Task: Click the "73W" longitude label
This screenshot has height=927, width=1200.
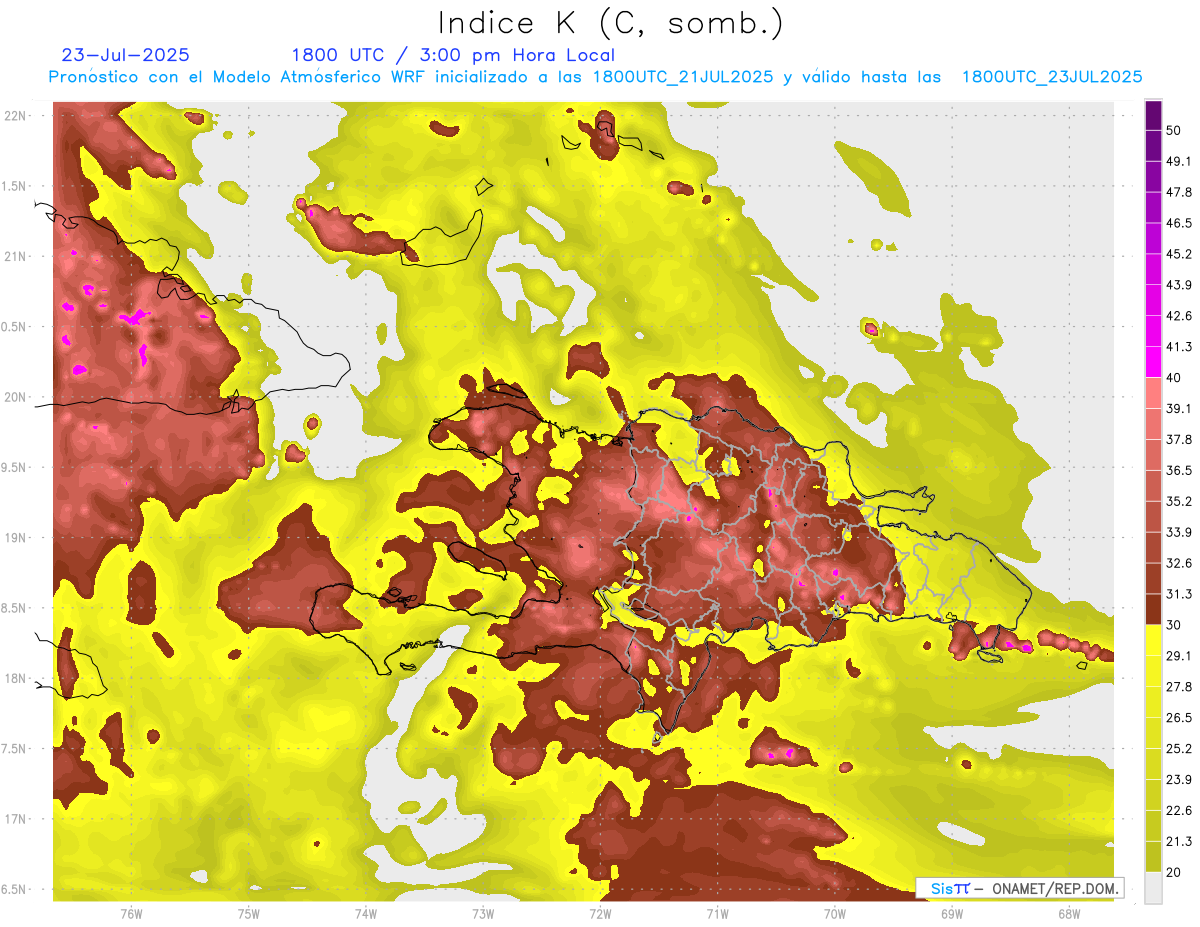Action: click(x=483, y=914)
